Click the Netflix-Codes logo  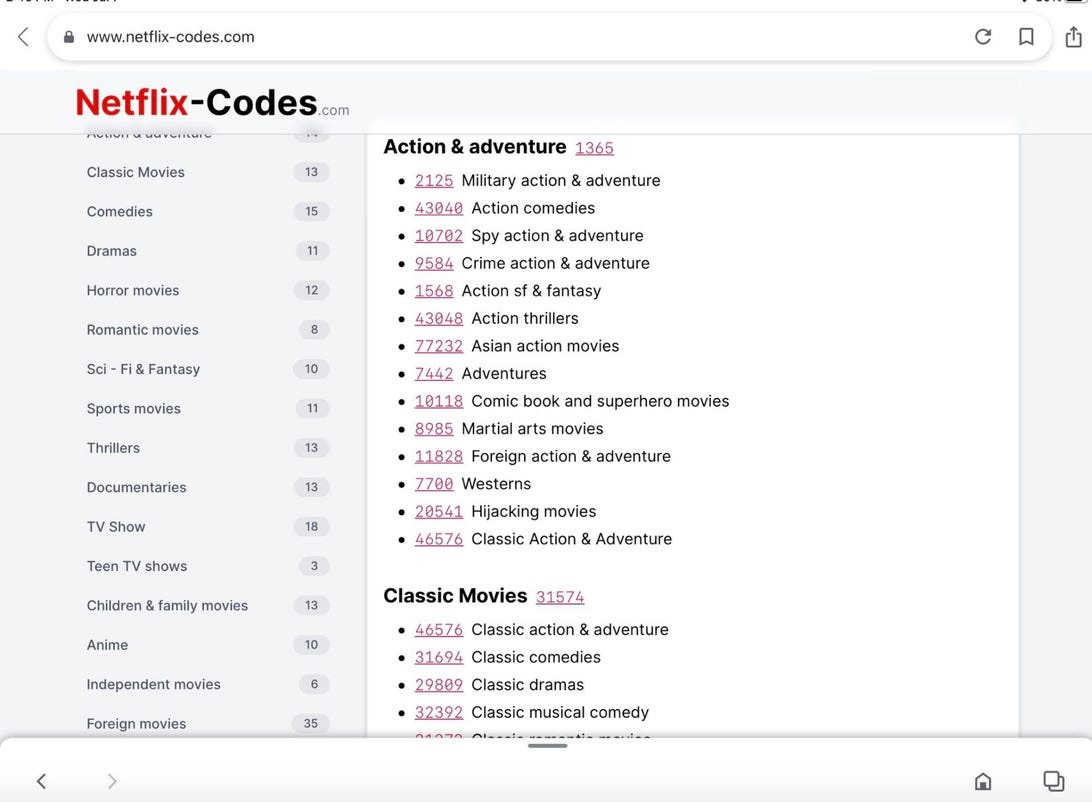[212, 103]
